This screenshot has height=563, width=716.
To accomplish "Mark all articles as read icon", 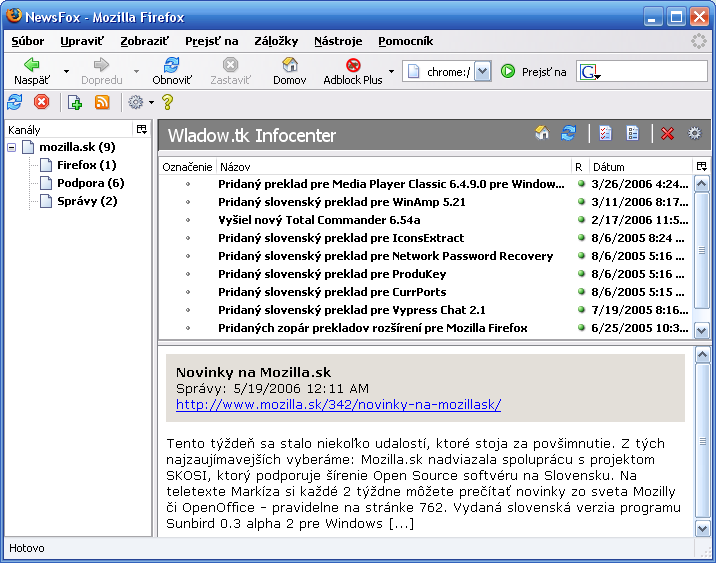I will click(x=605, y=133).
